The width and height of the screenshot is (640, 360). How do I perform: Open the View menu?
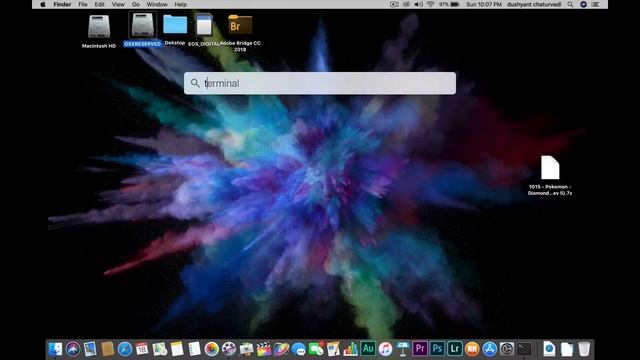(x=118, y=4)
